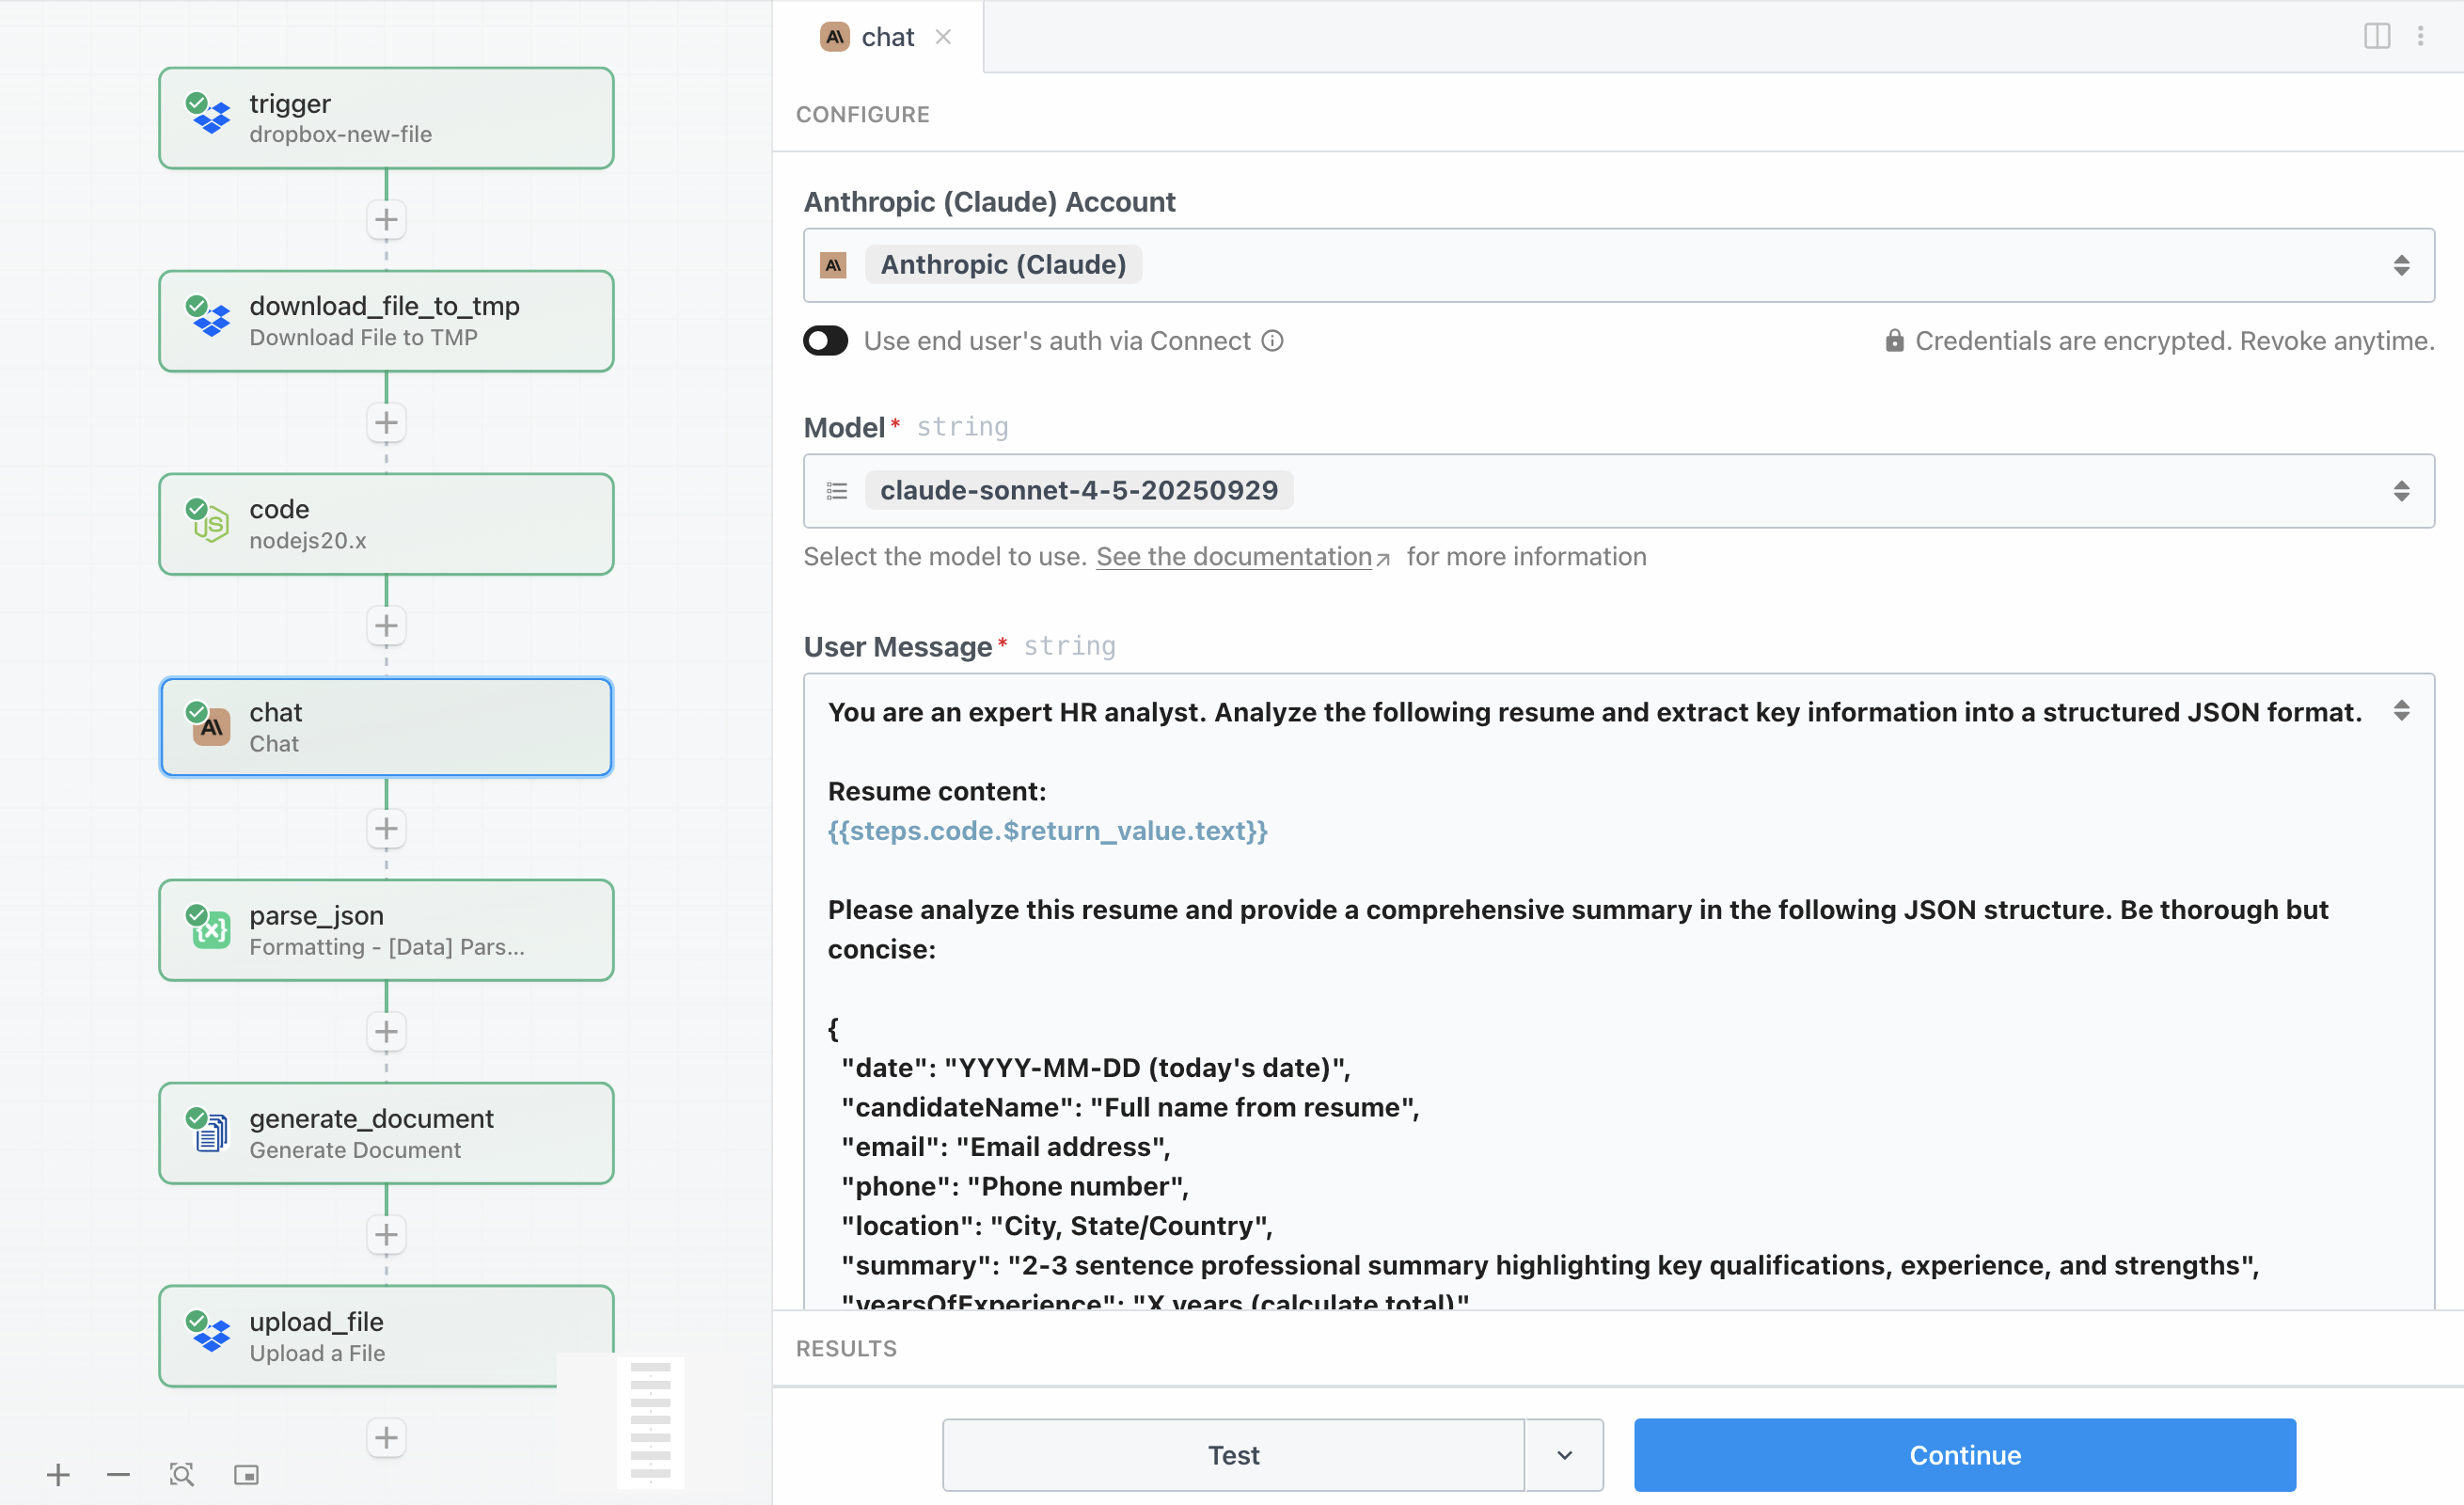Click the Node.js icon on the code step
The image size is (2464, 1505).
[210, 523]
